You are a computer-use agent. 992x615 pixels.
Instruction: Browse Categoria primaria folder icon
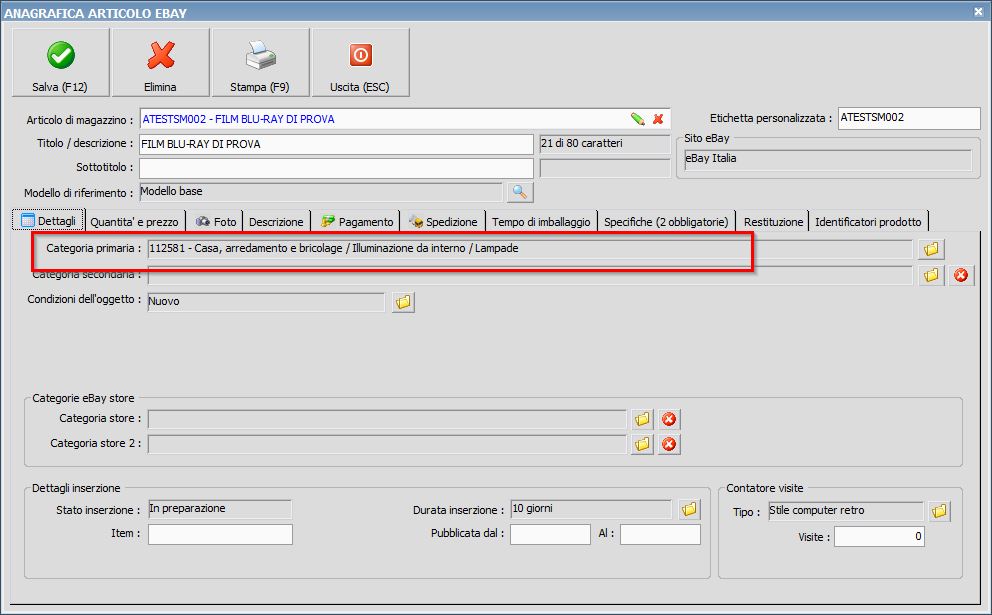pos(931,249)
